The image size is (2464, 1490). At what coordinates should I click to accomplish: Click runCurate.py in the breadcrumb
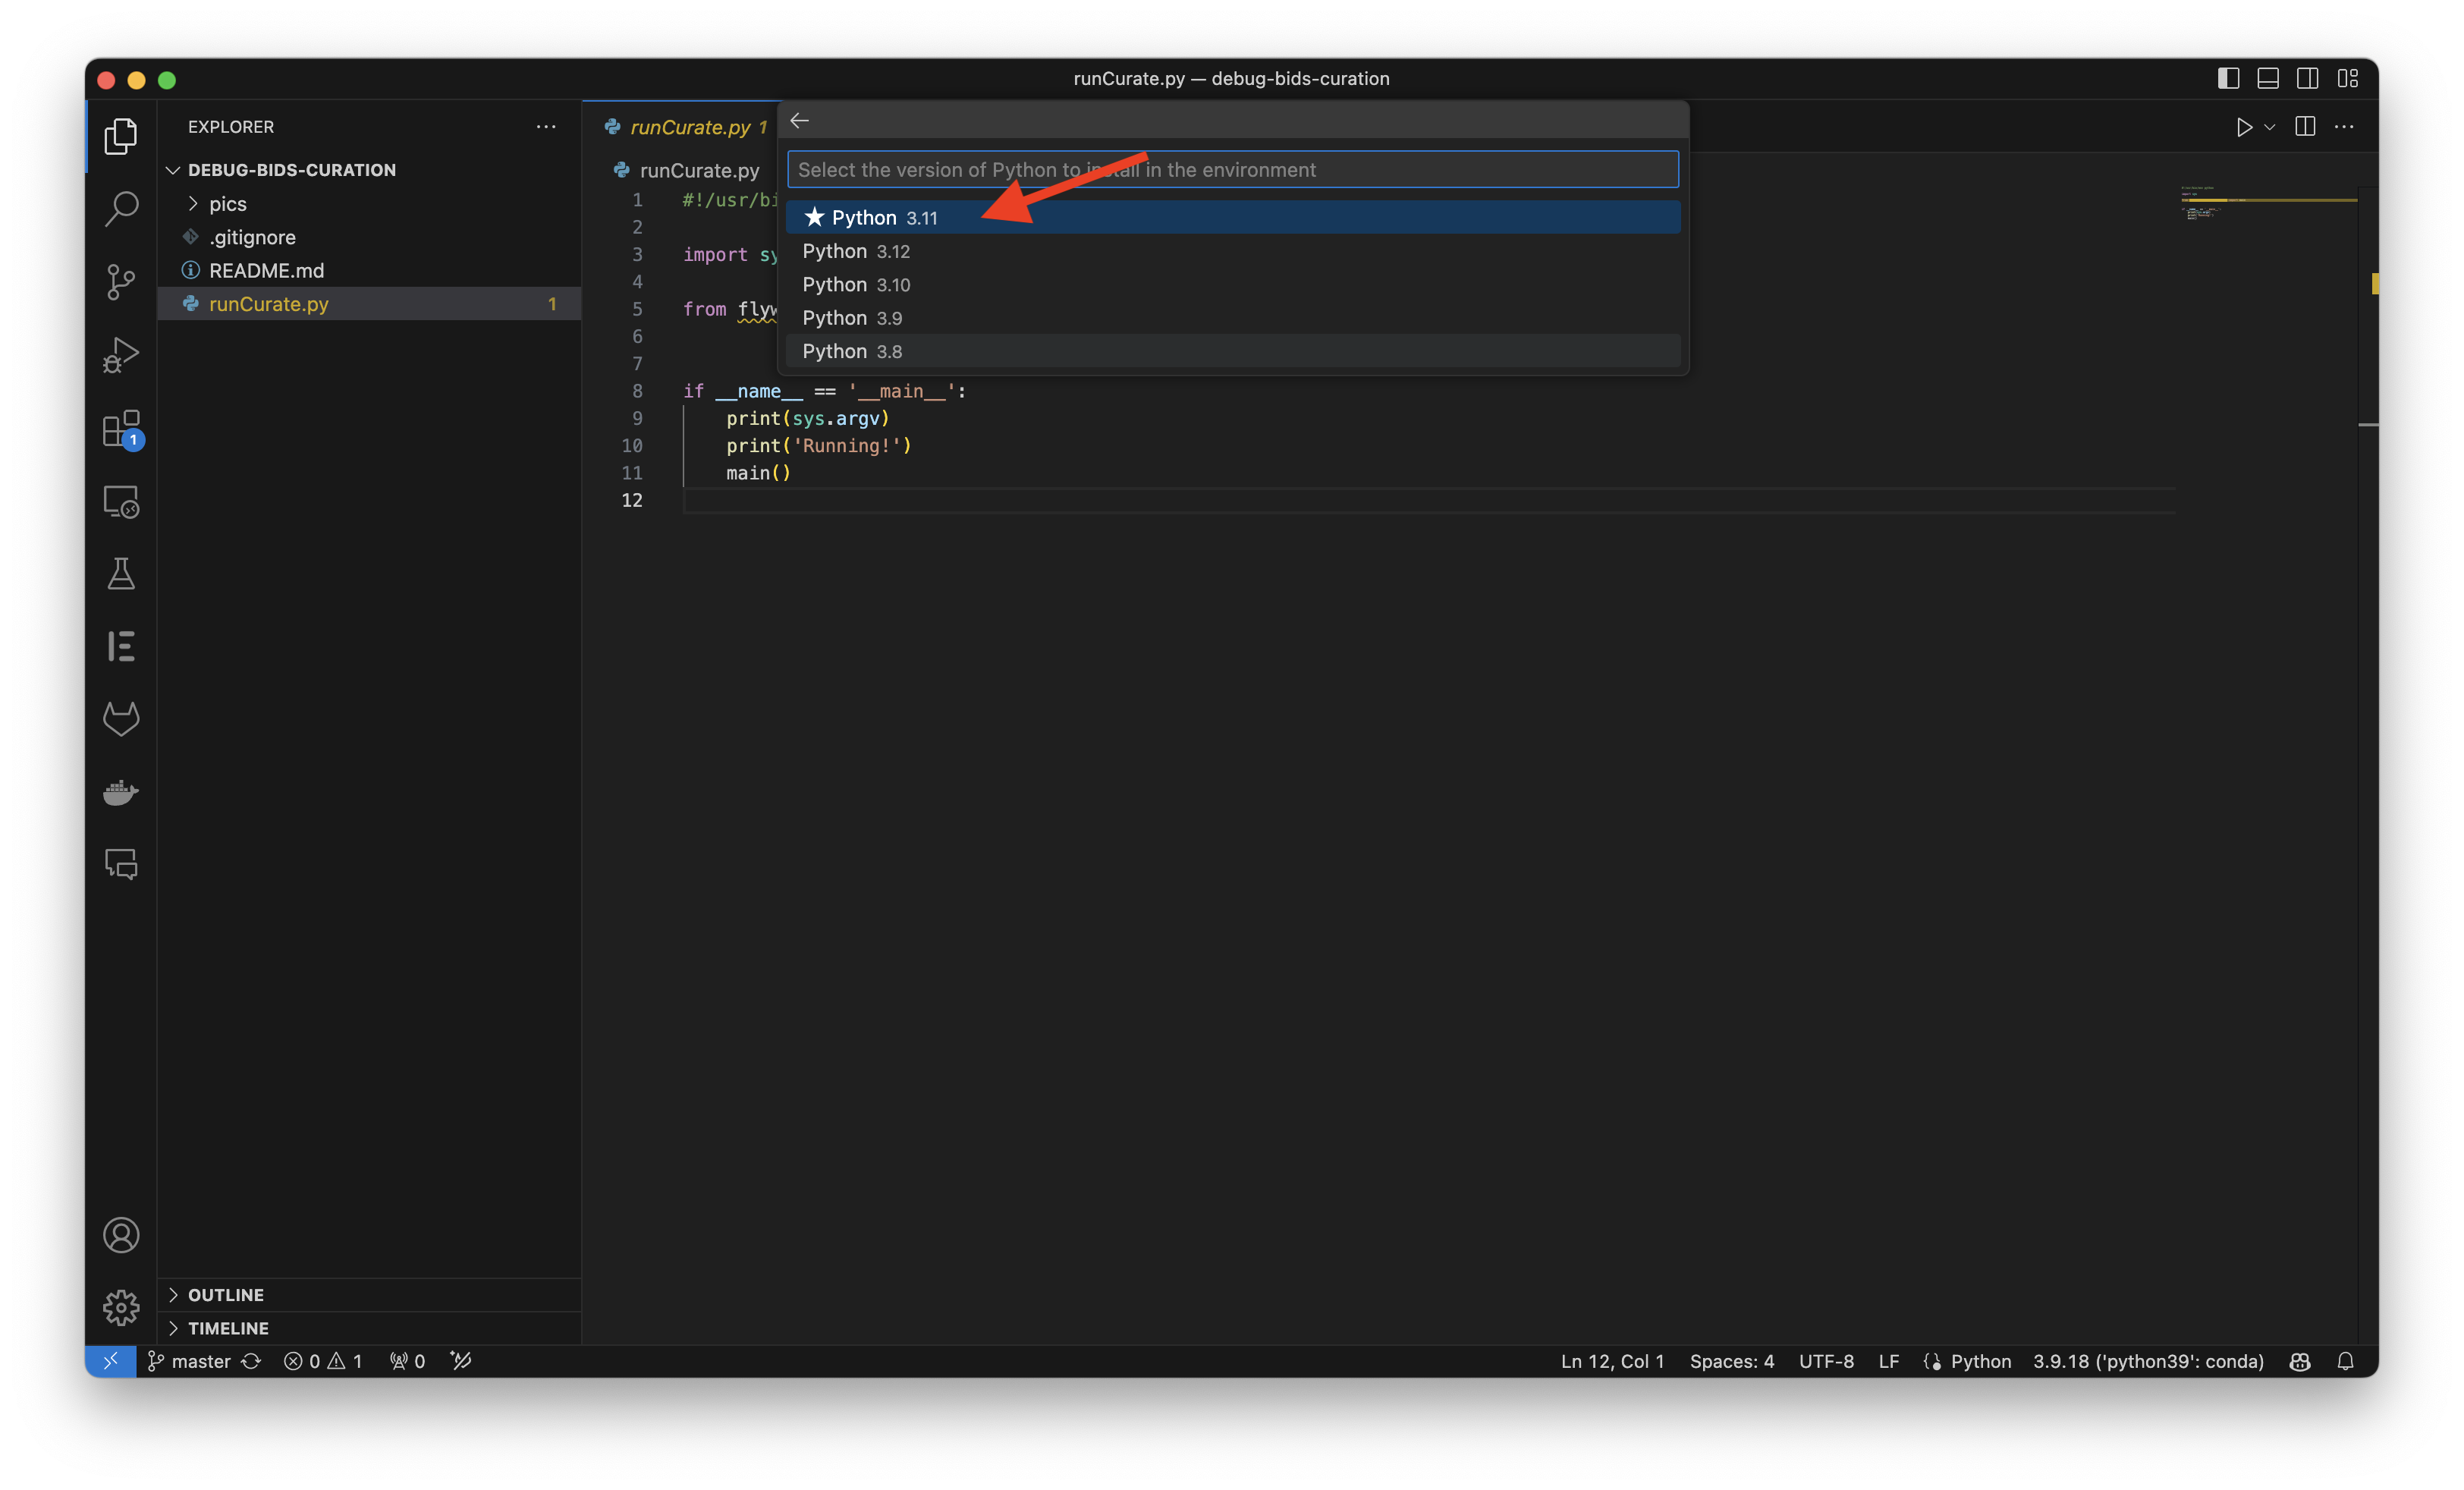click(x=699, y=170)
